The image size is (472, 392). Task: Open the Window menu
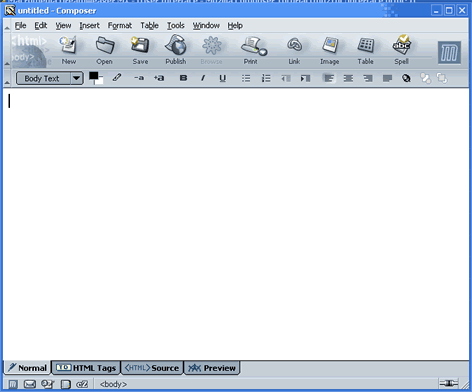click(206, 26)
